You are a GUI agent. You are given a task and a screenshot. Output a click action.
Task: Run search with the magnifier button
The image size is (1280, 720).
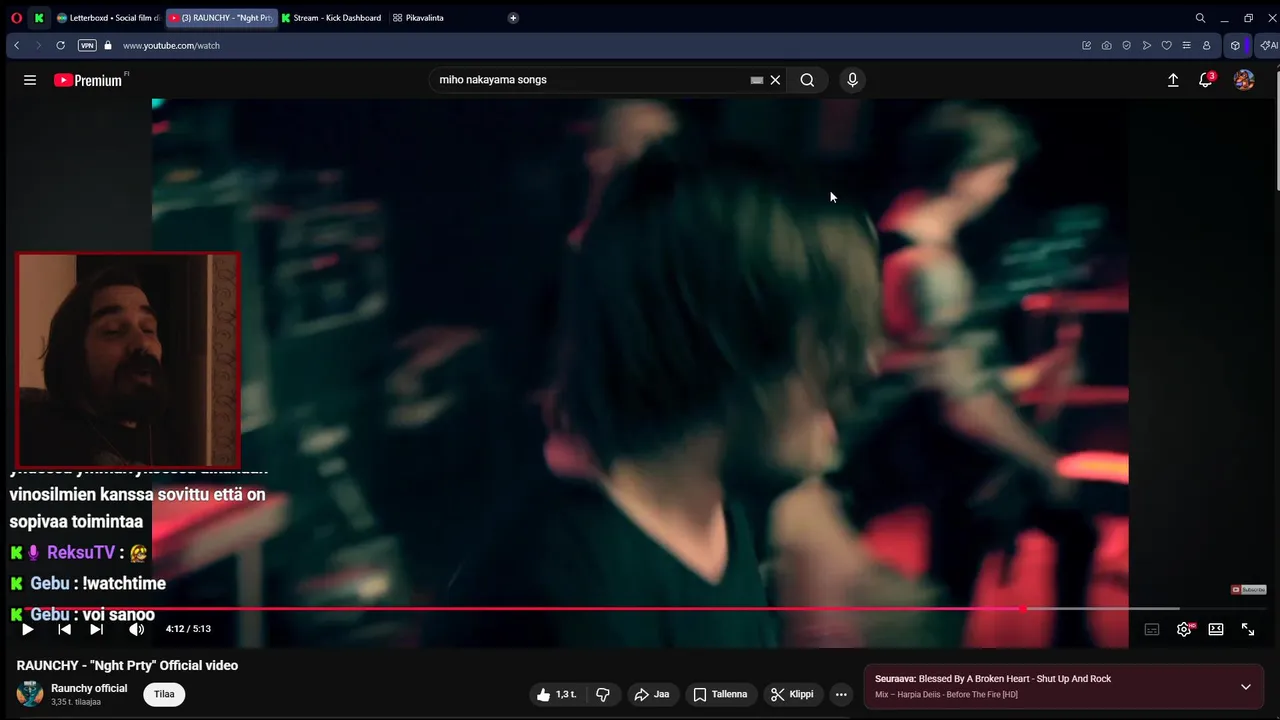[807, 80]
